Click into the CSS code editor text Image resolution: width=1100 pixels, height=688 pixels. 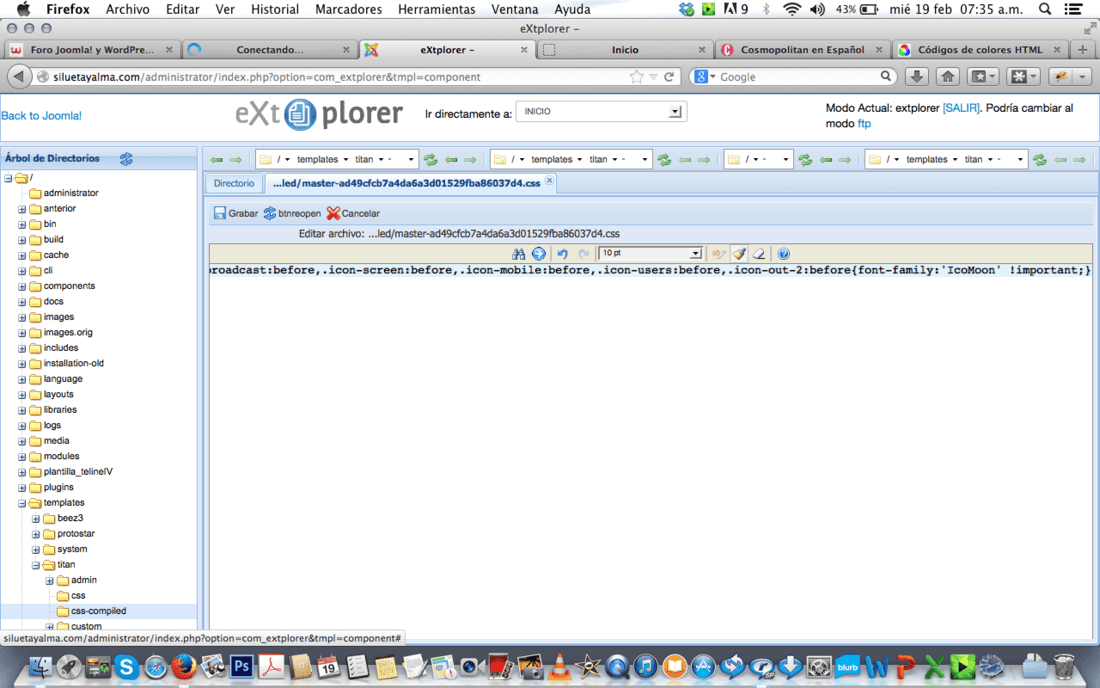[650, 270]
